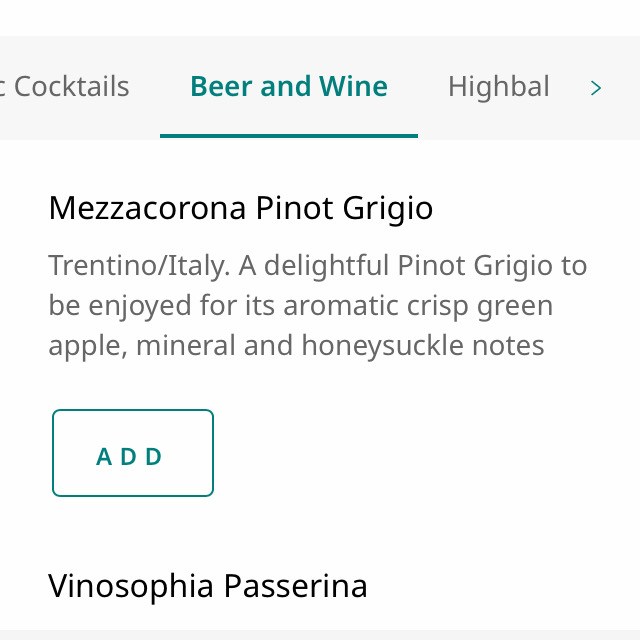This screenshot has height=640, width=640.
Task: Open the Vinosophia Passerina item
Action: [207, 585]
